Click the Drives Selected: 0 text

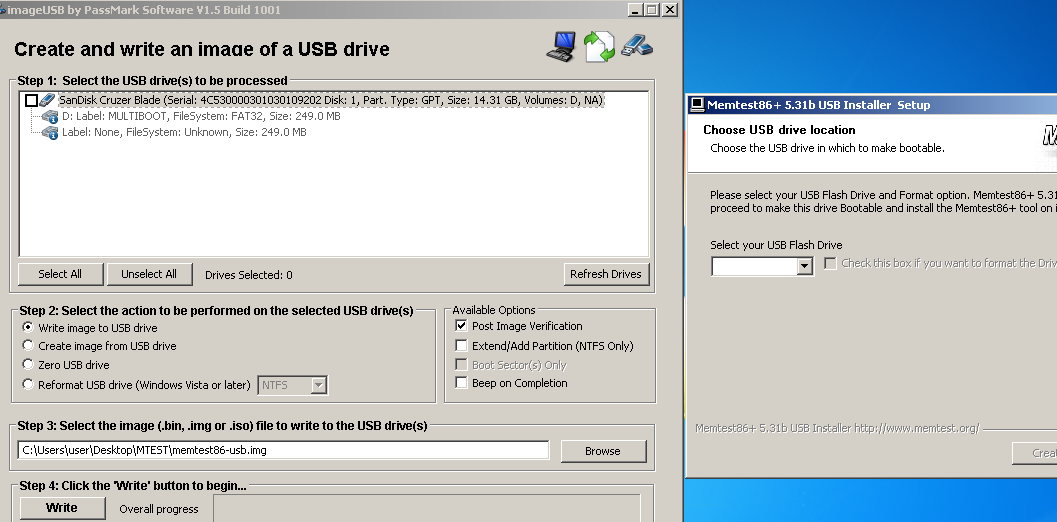tap(249, 275)
